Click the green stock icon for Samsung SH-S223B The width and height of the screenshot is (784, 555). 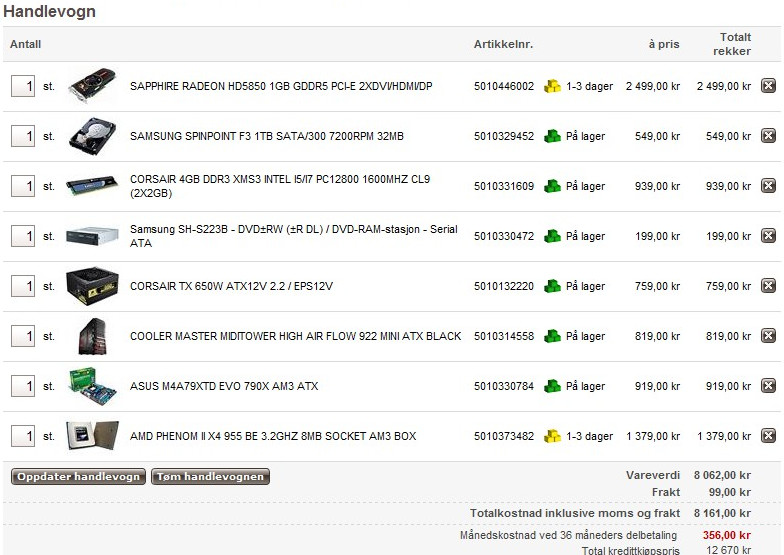click(552, 236)
